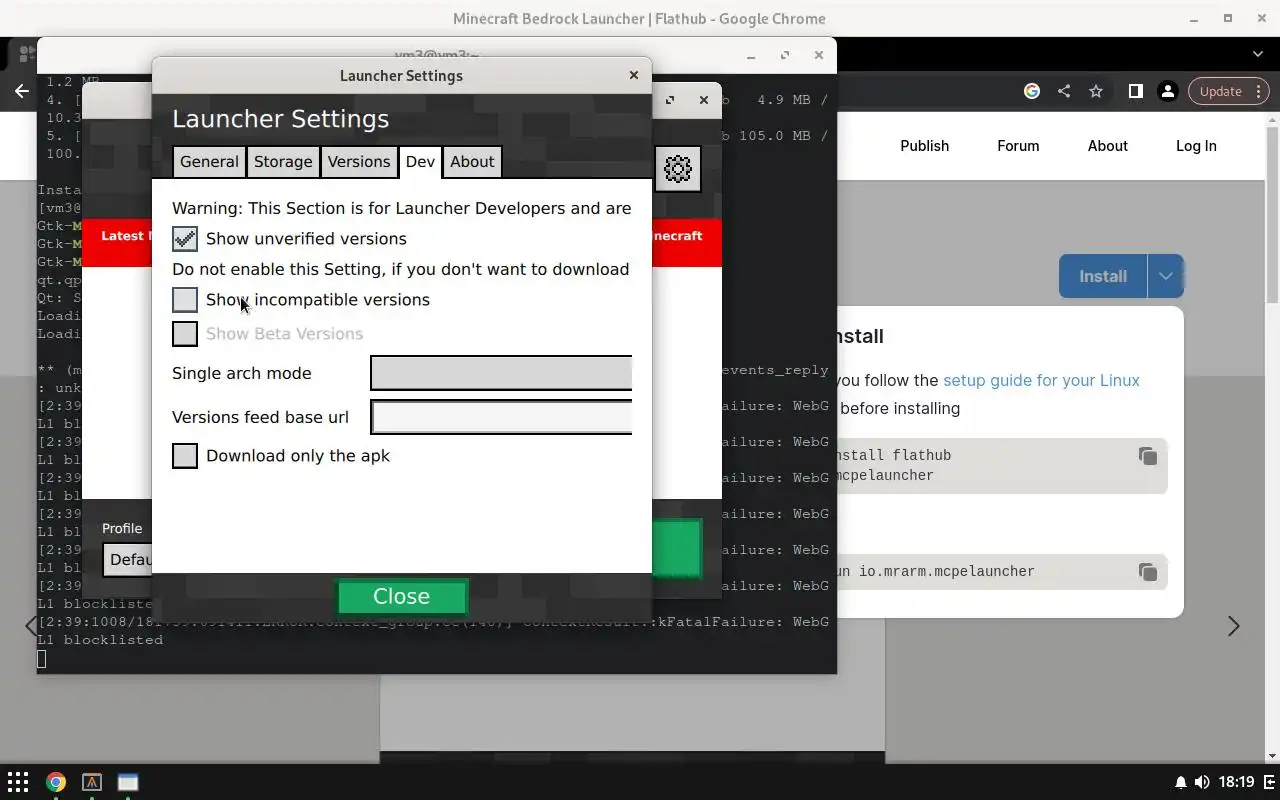Open the Profile dropdown in launcher

(x=128, y=559)
